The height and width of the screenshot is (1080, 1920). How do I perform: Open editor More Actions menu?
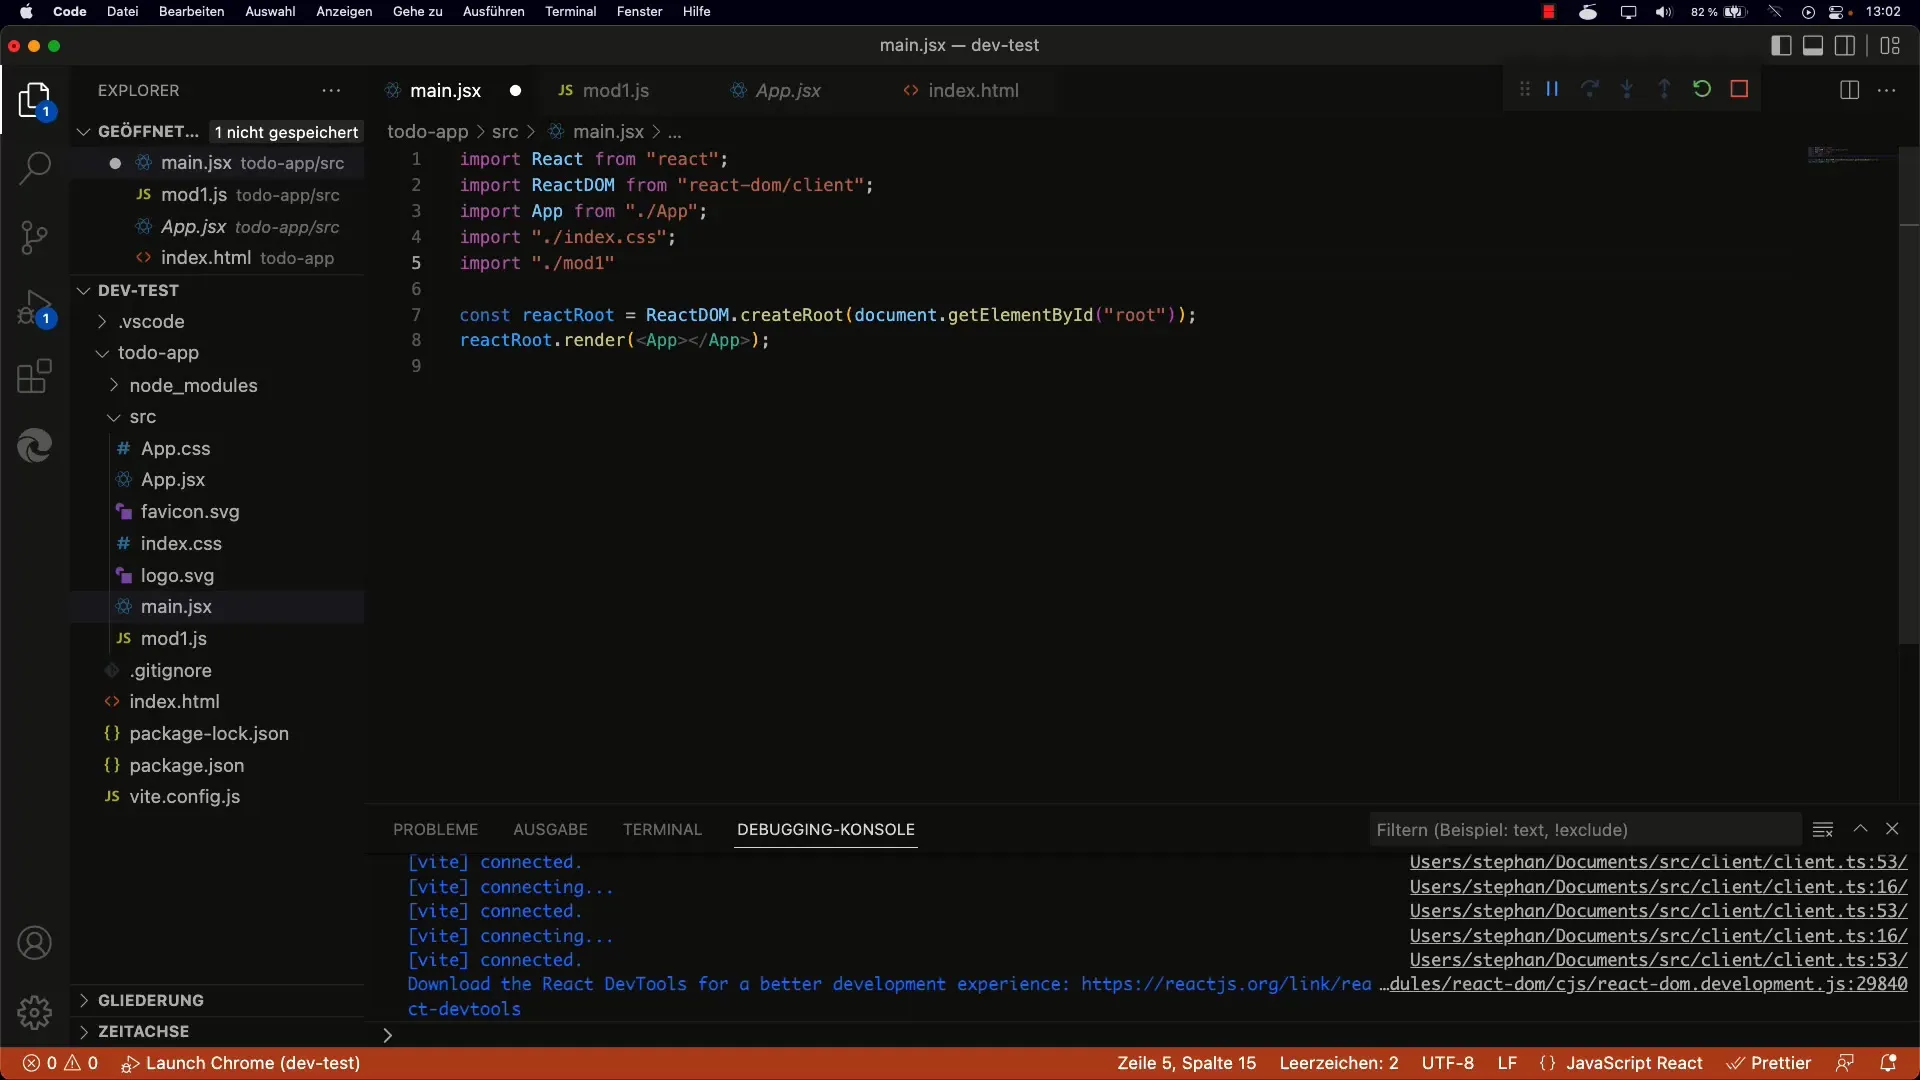pos(1887,90)
